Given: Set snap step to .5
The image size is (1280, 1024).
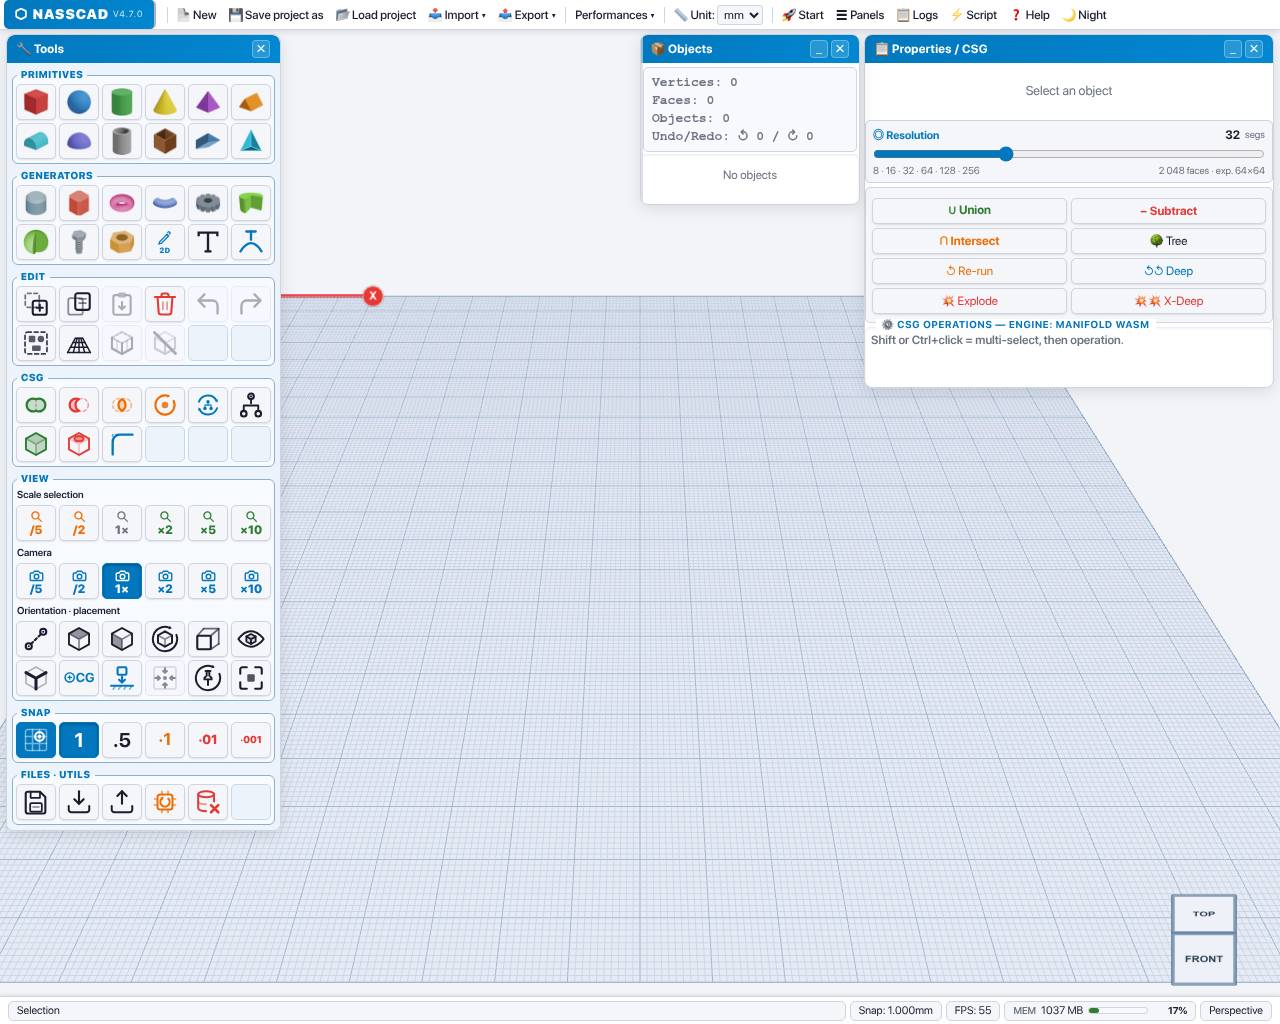Looking at the screenshot, I should click(122, 740).
